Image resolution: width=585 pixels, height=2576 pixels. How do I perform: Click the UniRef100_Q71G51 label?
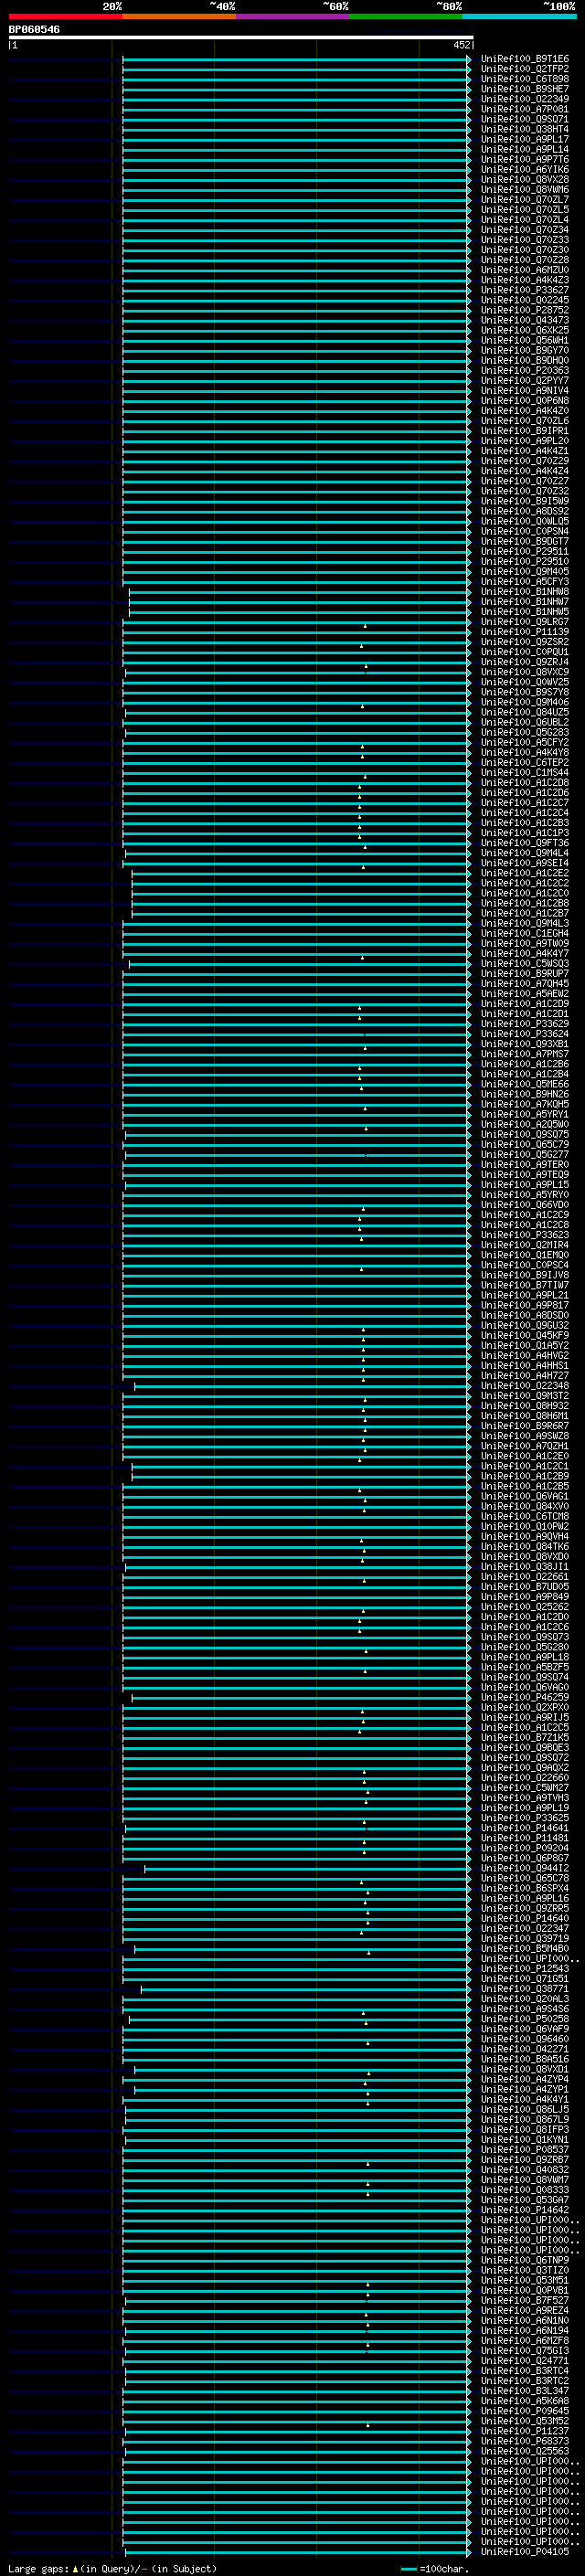tap(525, 1978)
